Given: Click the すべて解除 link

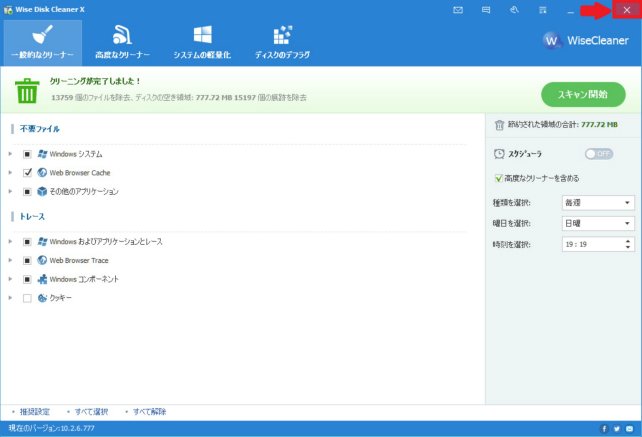Looking at the screenshot, I should tap(149, 412).
